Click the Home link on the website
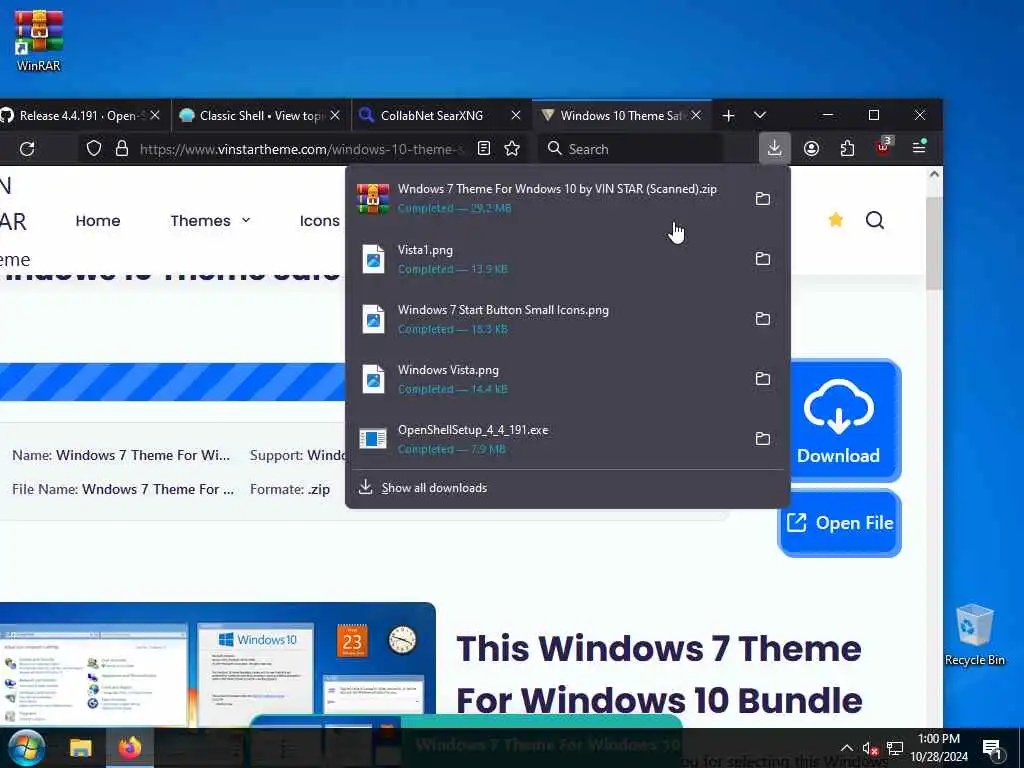This screenshot has height=768, width=1024. click(98, 221)
